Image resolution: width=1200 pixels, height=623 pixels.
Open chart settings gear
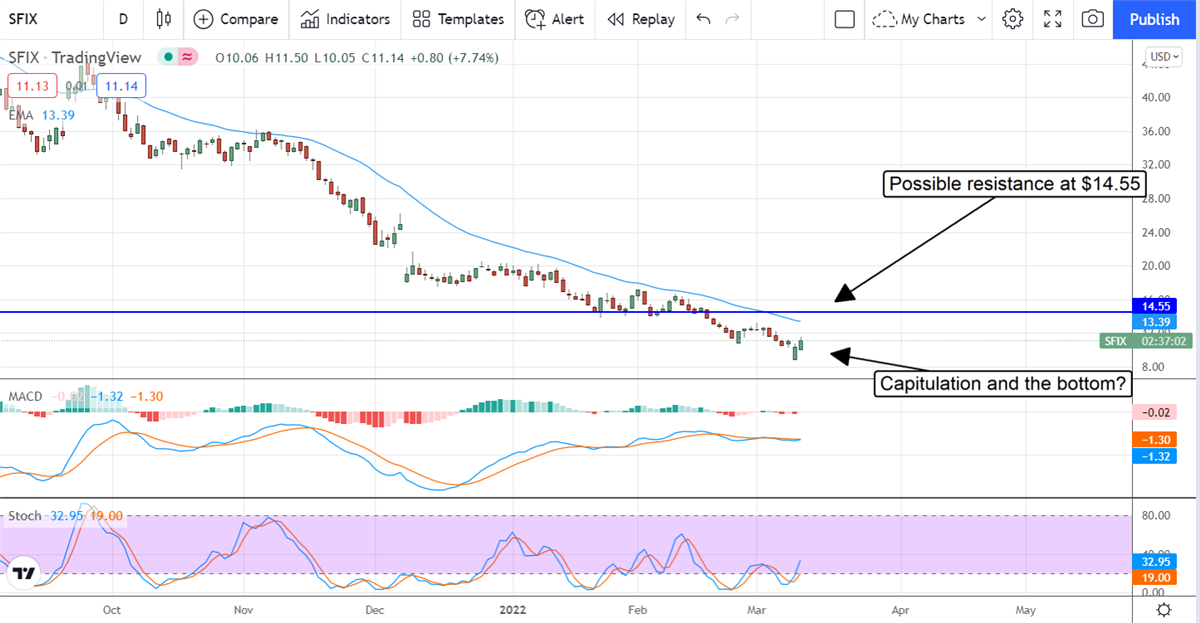click(1013, 19)
